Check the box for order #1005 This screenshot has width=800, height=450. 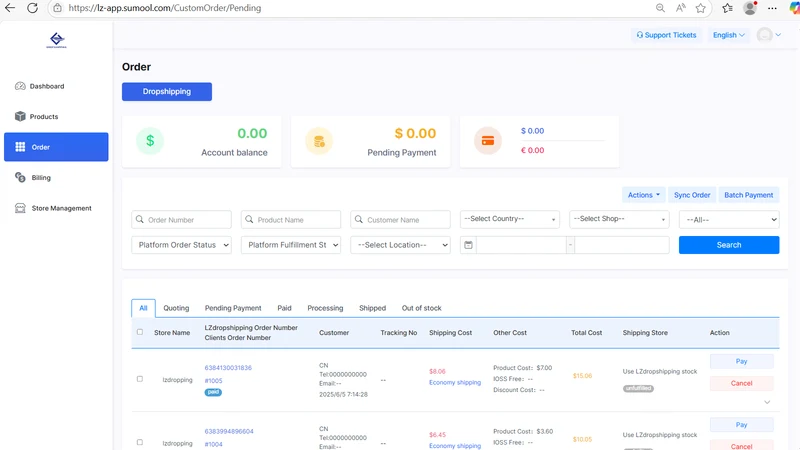point(140,379)
